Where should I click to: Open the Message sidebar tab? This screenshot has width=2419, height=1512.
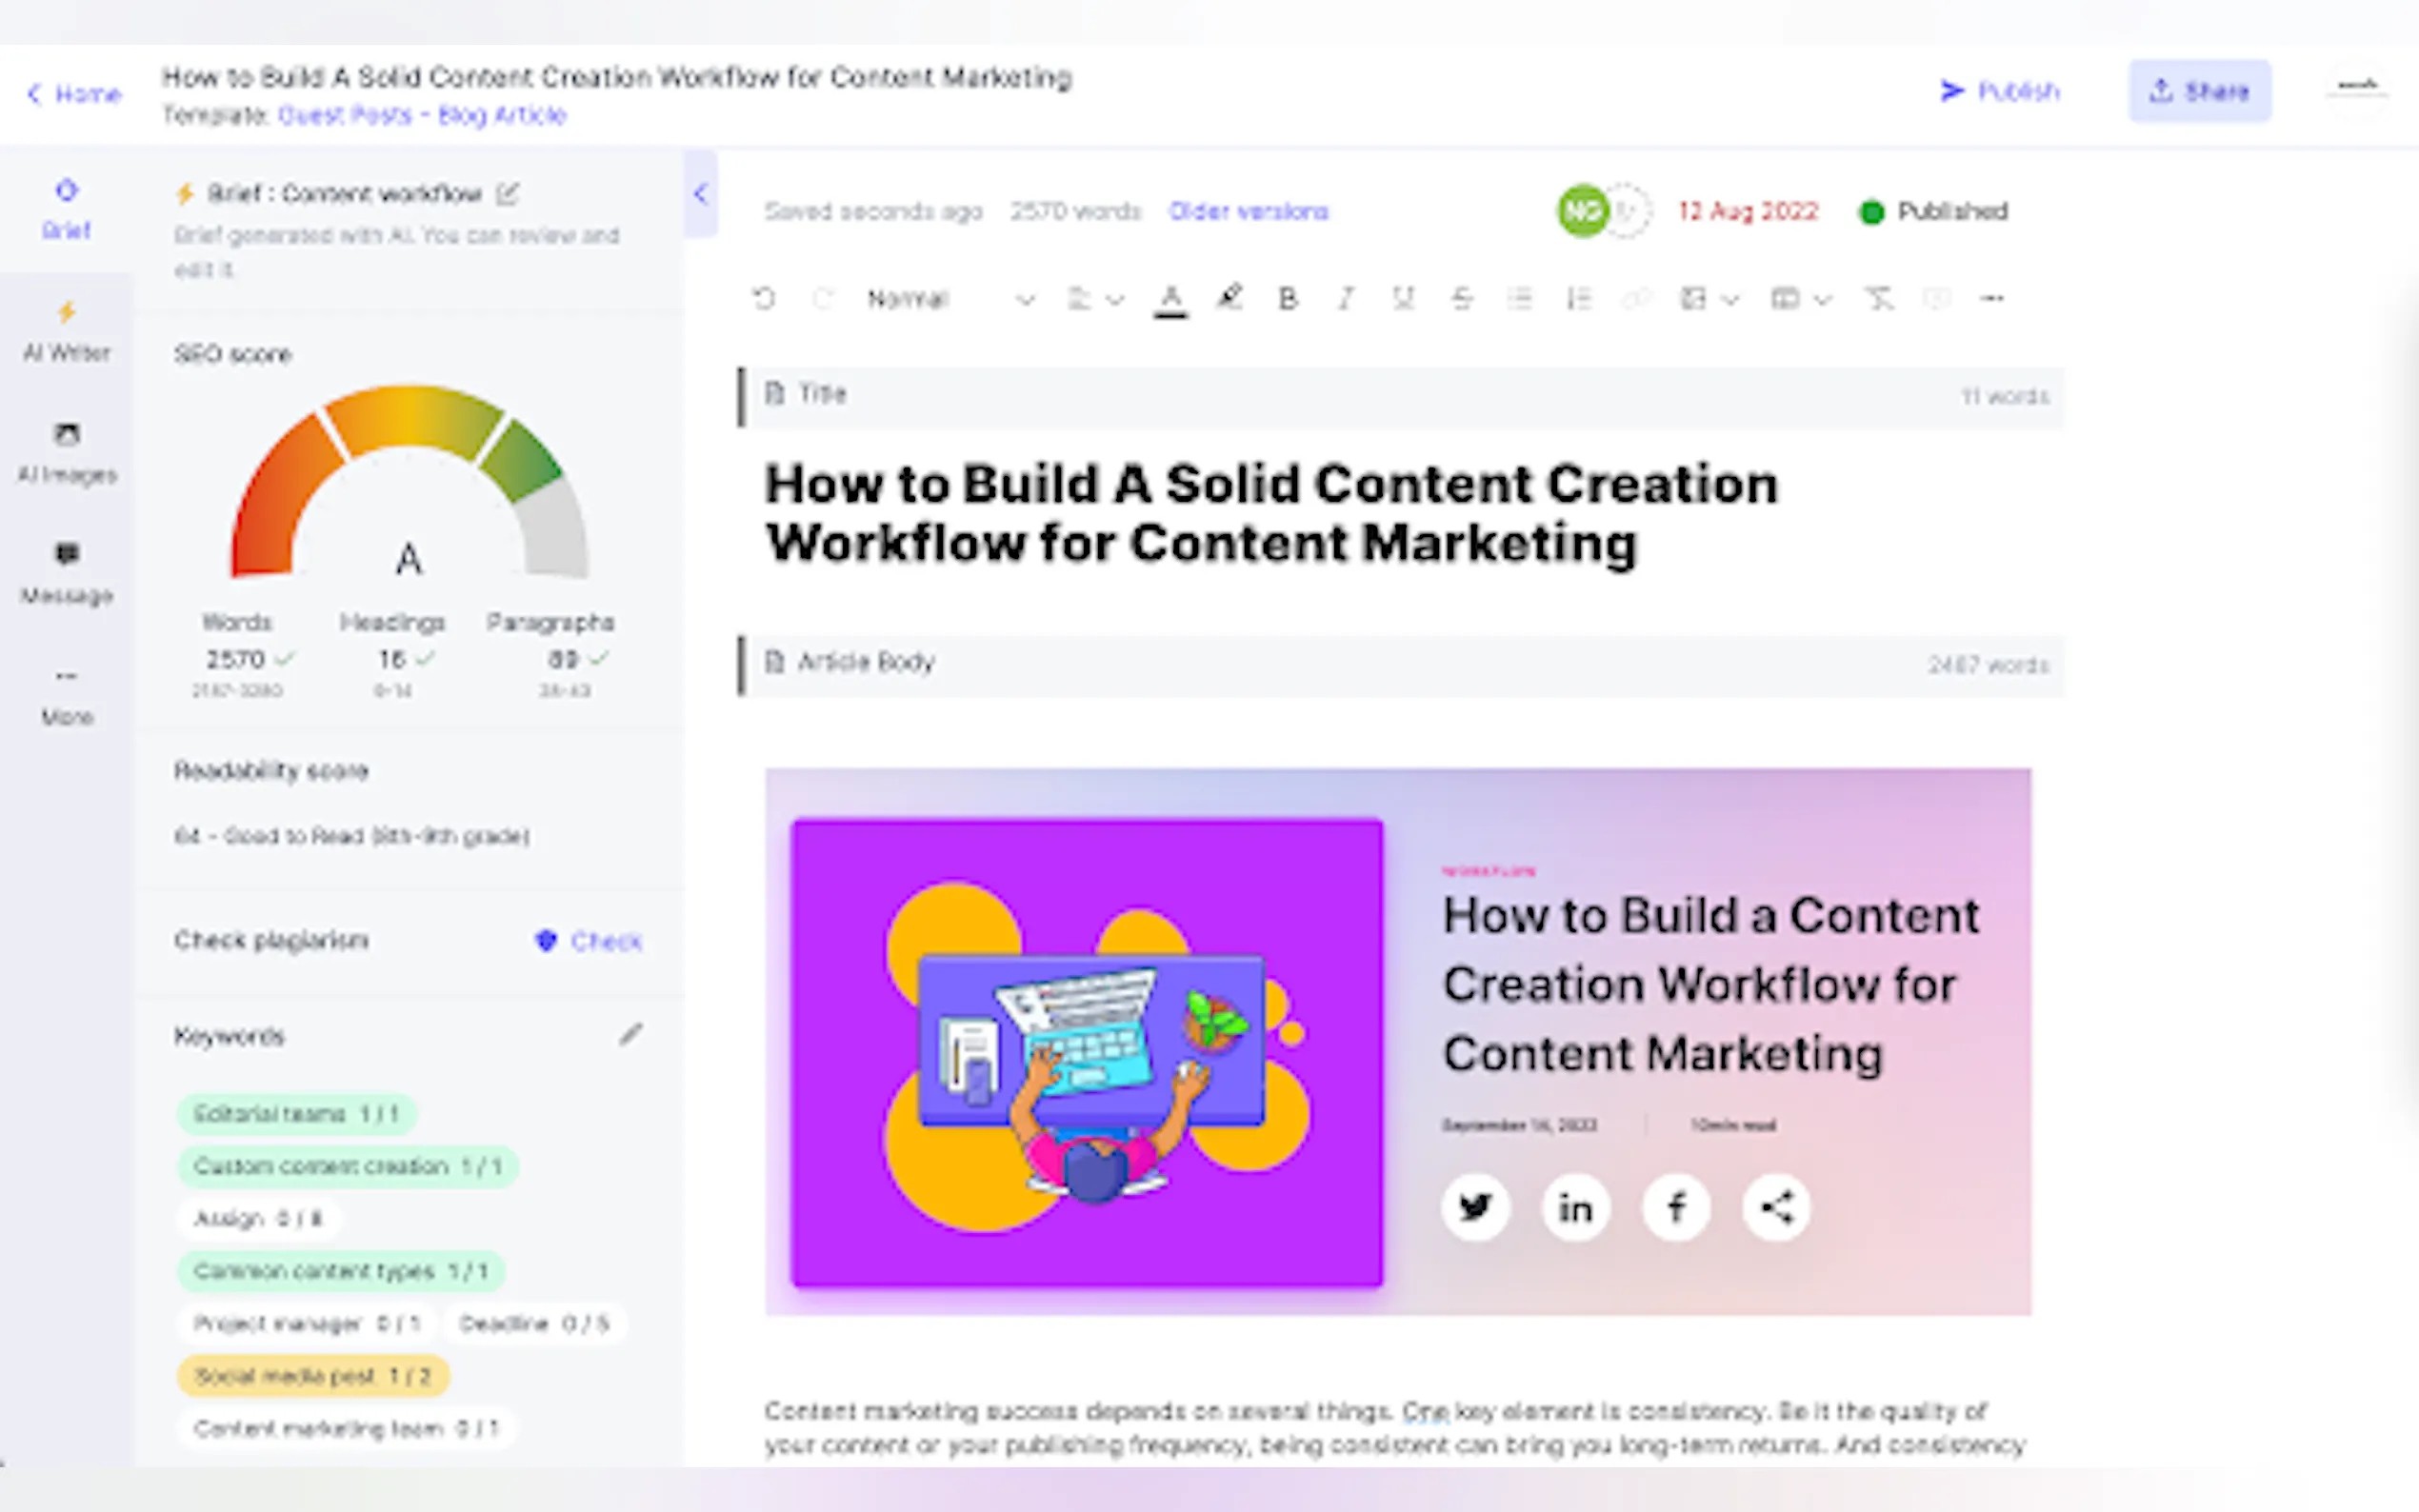66,573
